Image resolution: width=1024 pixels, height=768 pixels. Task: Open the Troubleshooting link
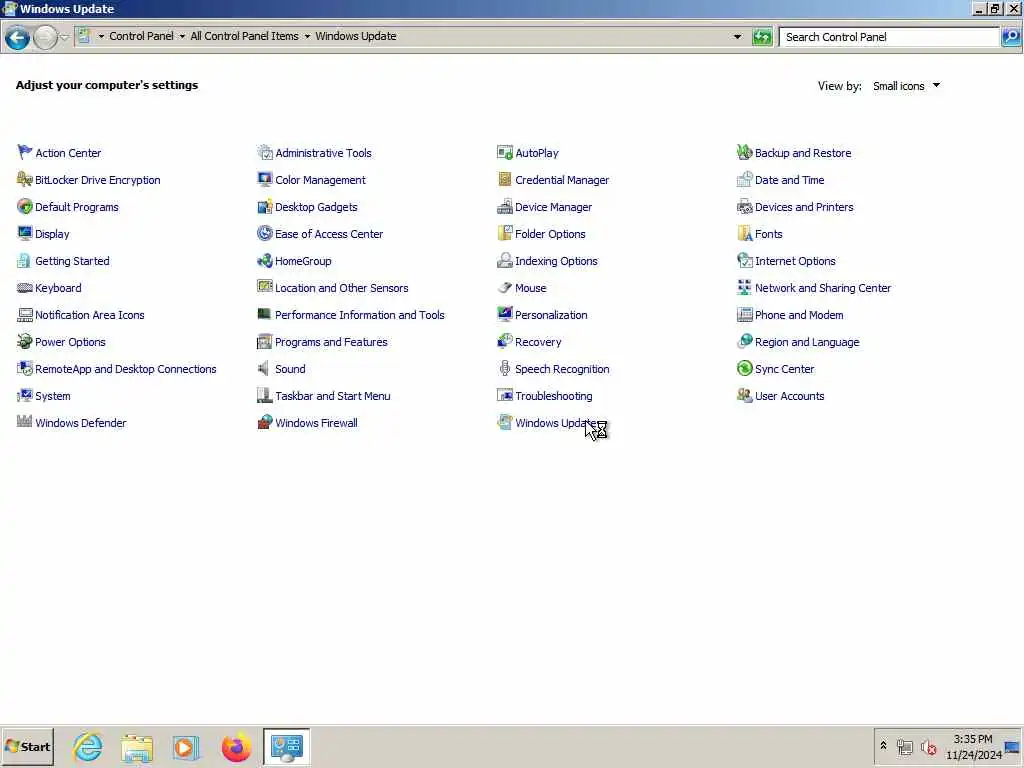tap(554, 396)
